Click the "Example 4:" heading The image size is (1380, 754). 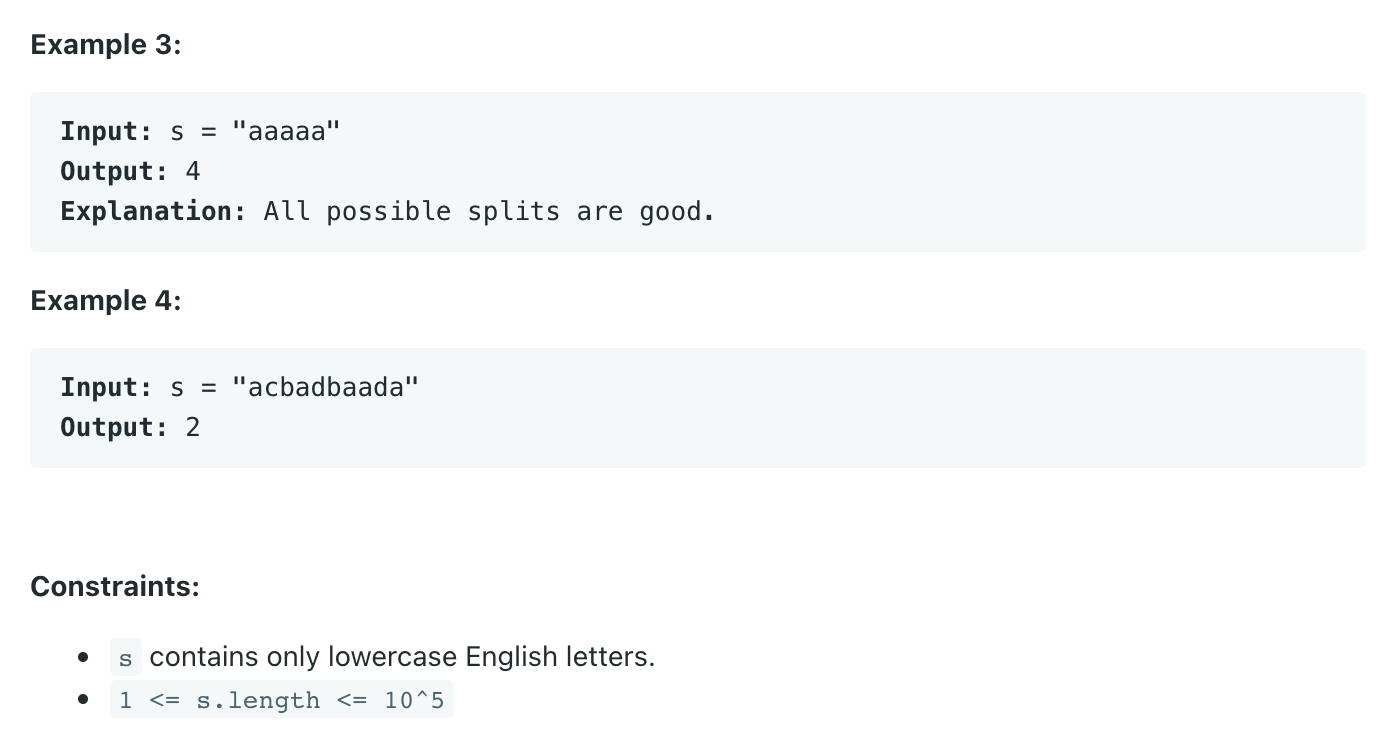106,301
